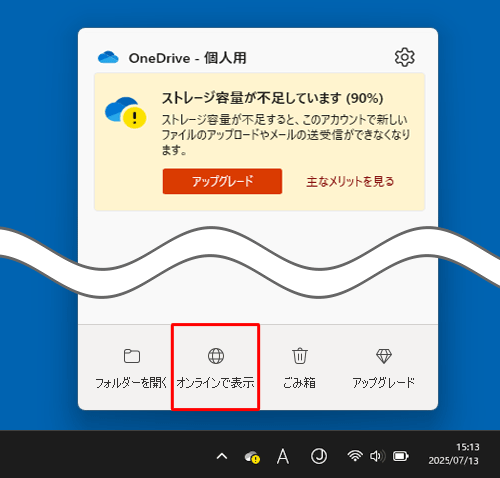Expand hidden tray icons chevron

click(222, 456)
